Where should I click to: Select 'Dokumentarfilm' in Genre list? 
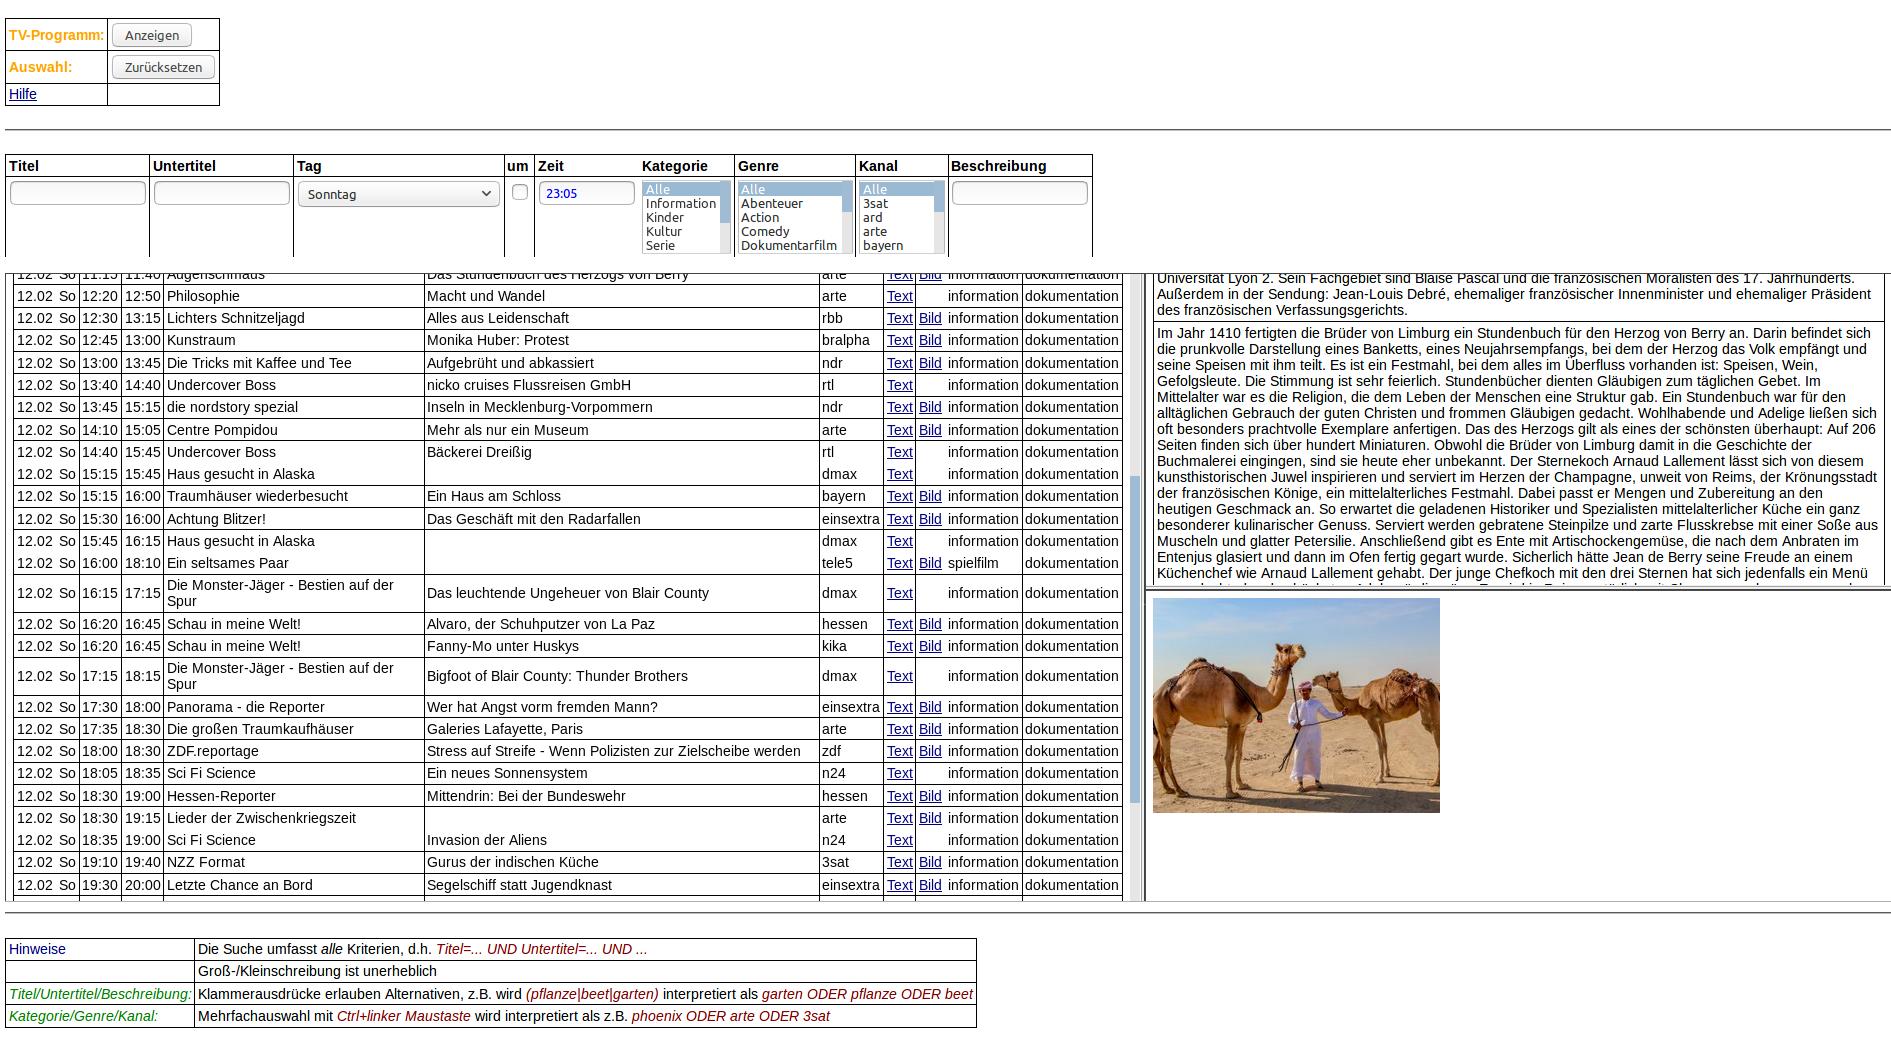point(789,246)
